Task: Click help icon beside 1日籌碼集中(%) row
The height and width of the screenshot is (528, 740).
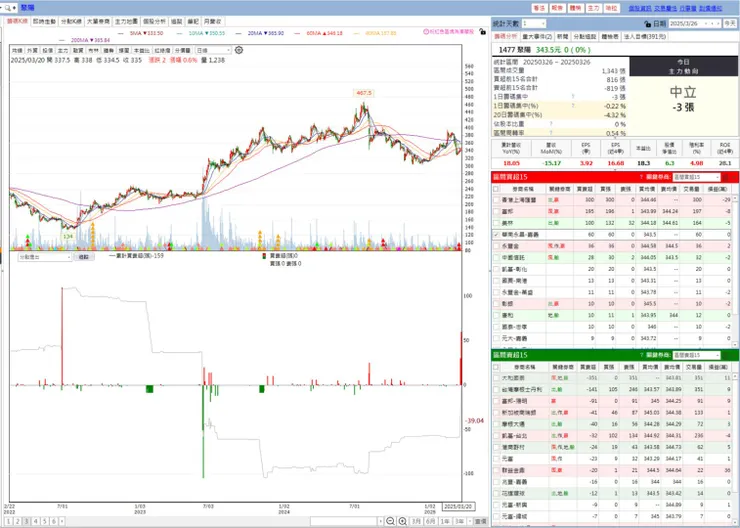Action: [x=573, y=106]
